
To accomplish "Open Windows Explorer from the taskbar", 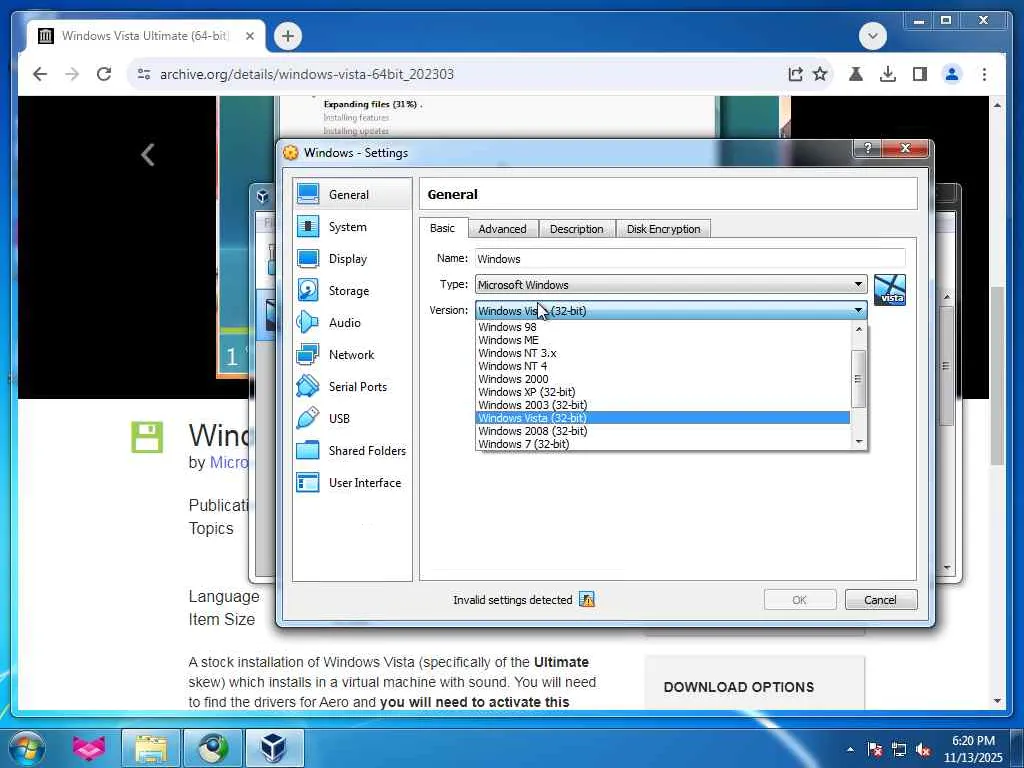I will point(151,748).
